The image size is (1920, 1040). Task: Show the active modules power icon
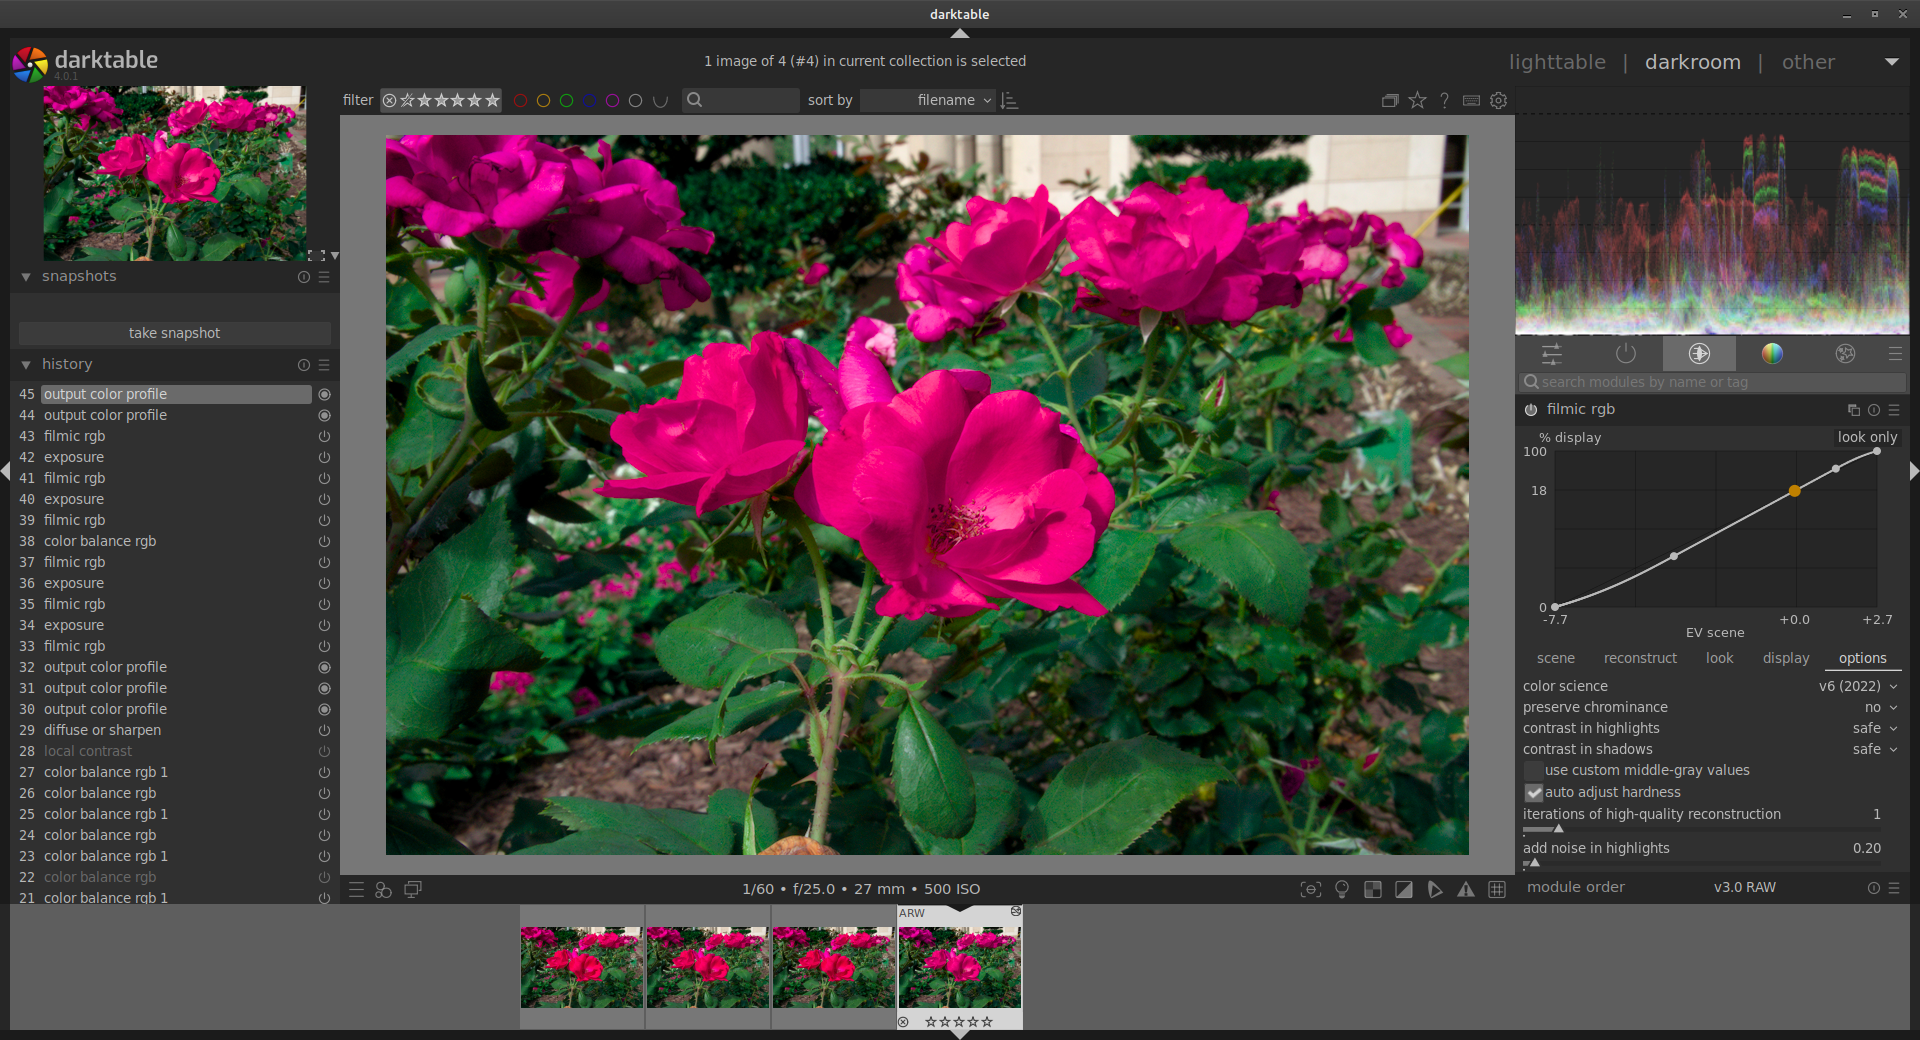coord(1625,353)
